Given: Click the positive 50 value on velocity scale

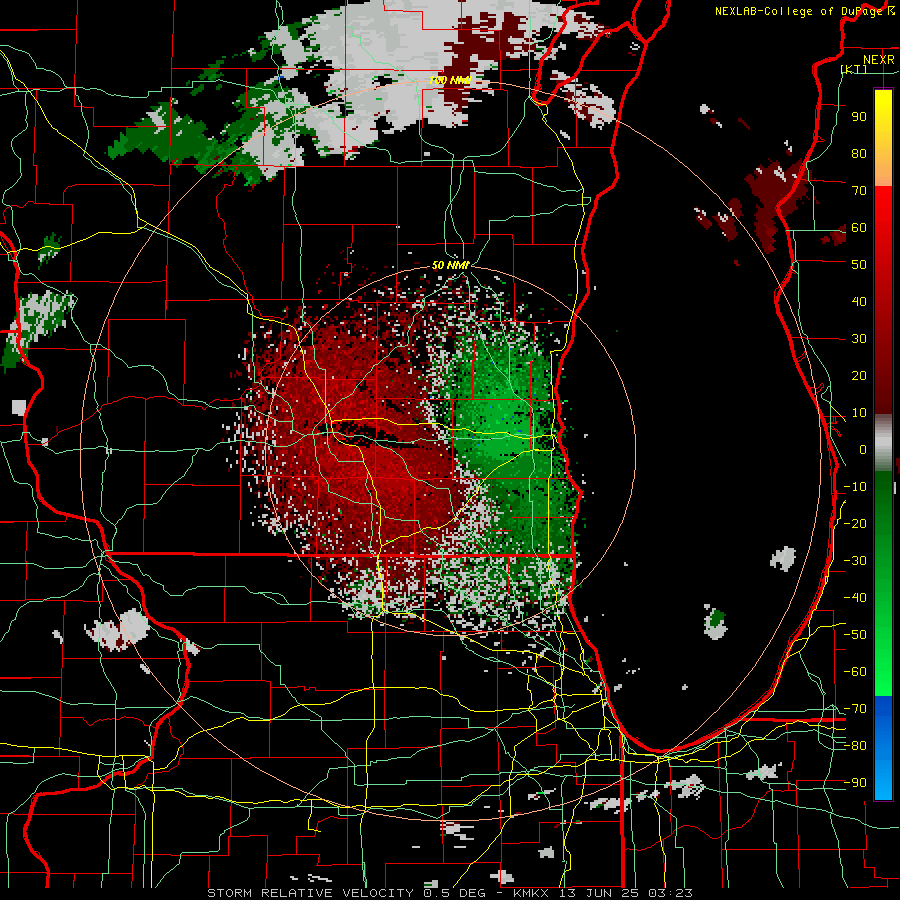Looking at the screenshot, I should tap(859, 265).
